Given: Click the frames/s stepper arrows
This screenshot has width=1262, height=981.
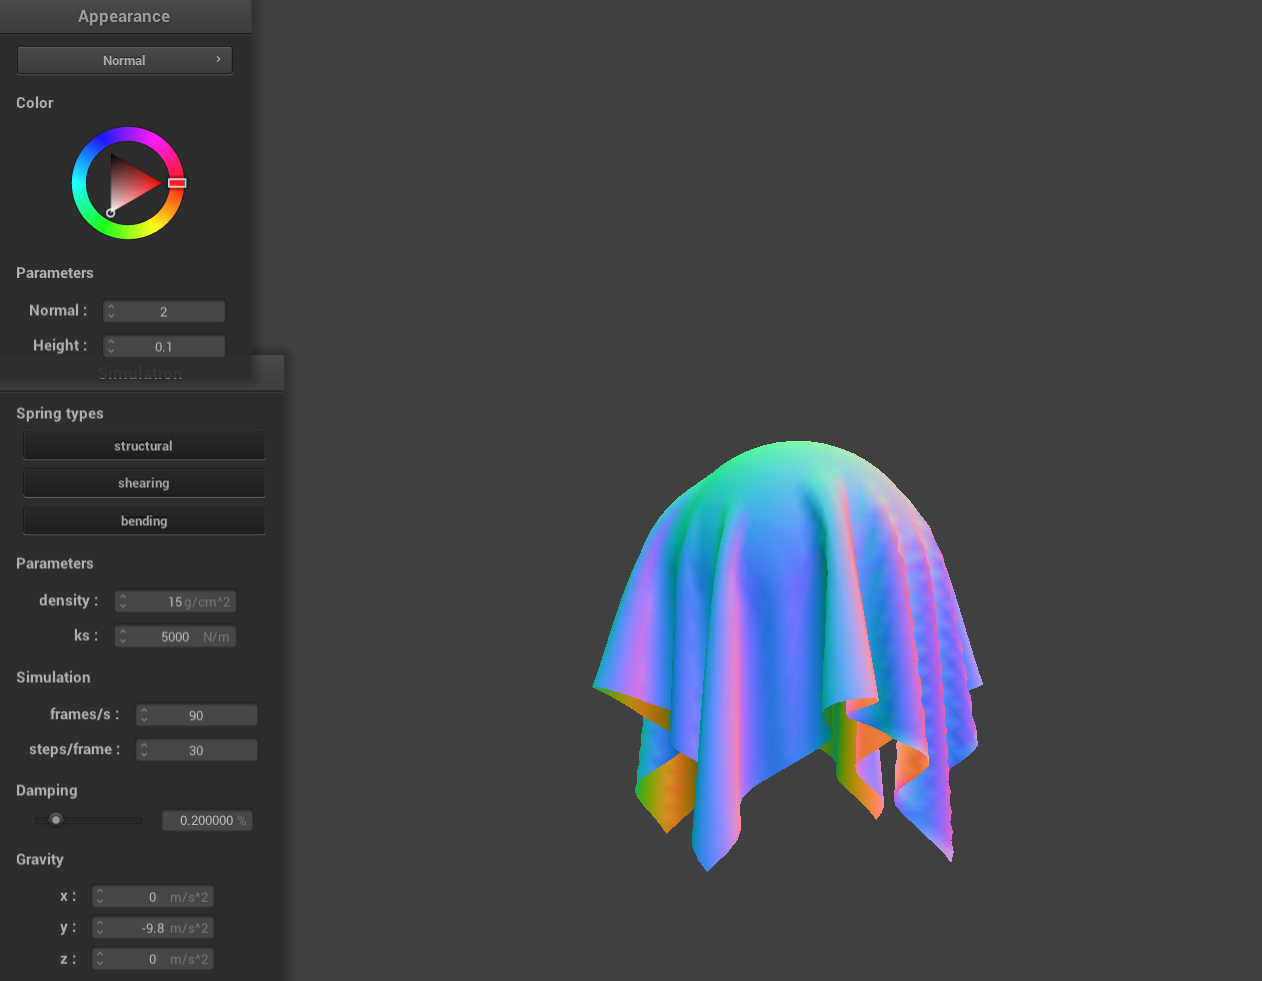Looking at the screenshot, I should [x=145, y=715].
